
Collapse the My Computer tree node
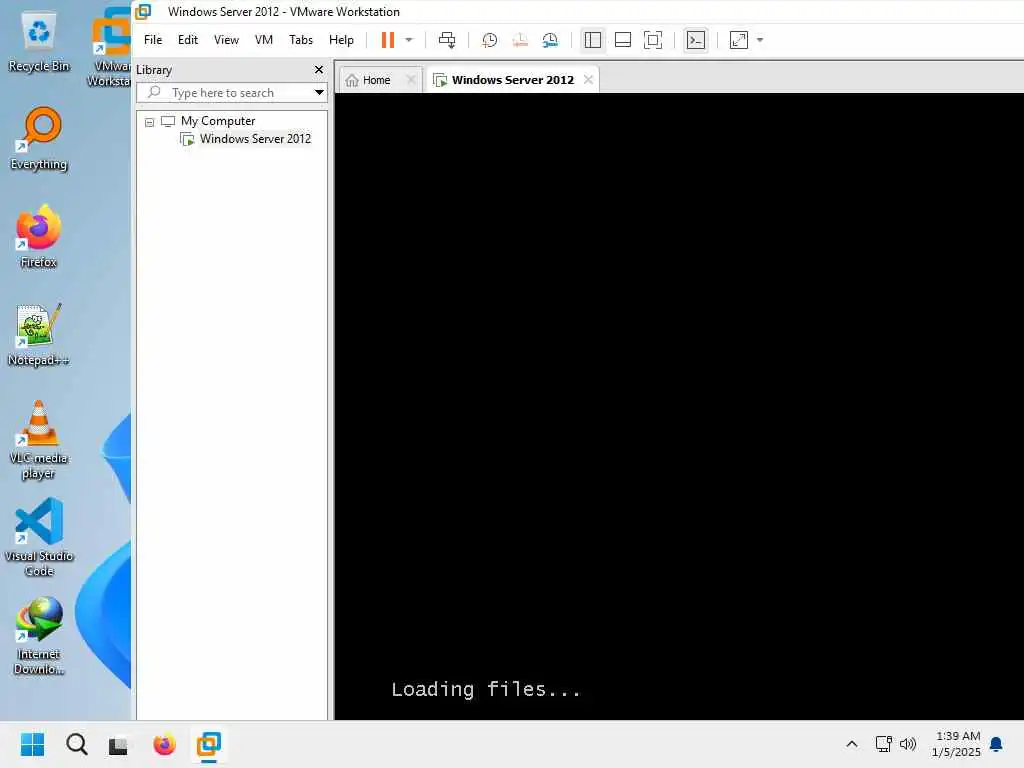click(x=150, y=122)
